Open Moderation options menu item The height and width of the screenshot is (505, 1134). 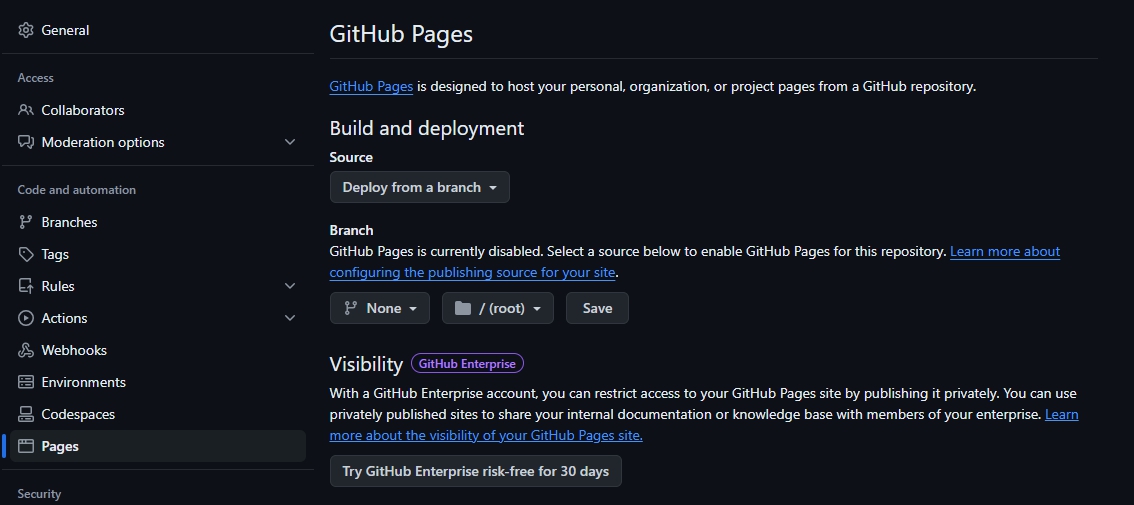tap(158, 142)
